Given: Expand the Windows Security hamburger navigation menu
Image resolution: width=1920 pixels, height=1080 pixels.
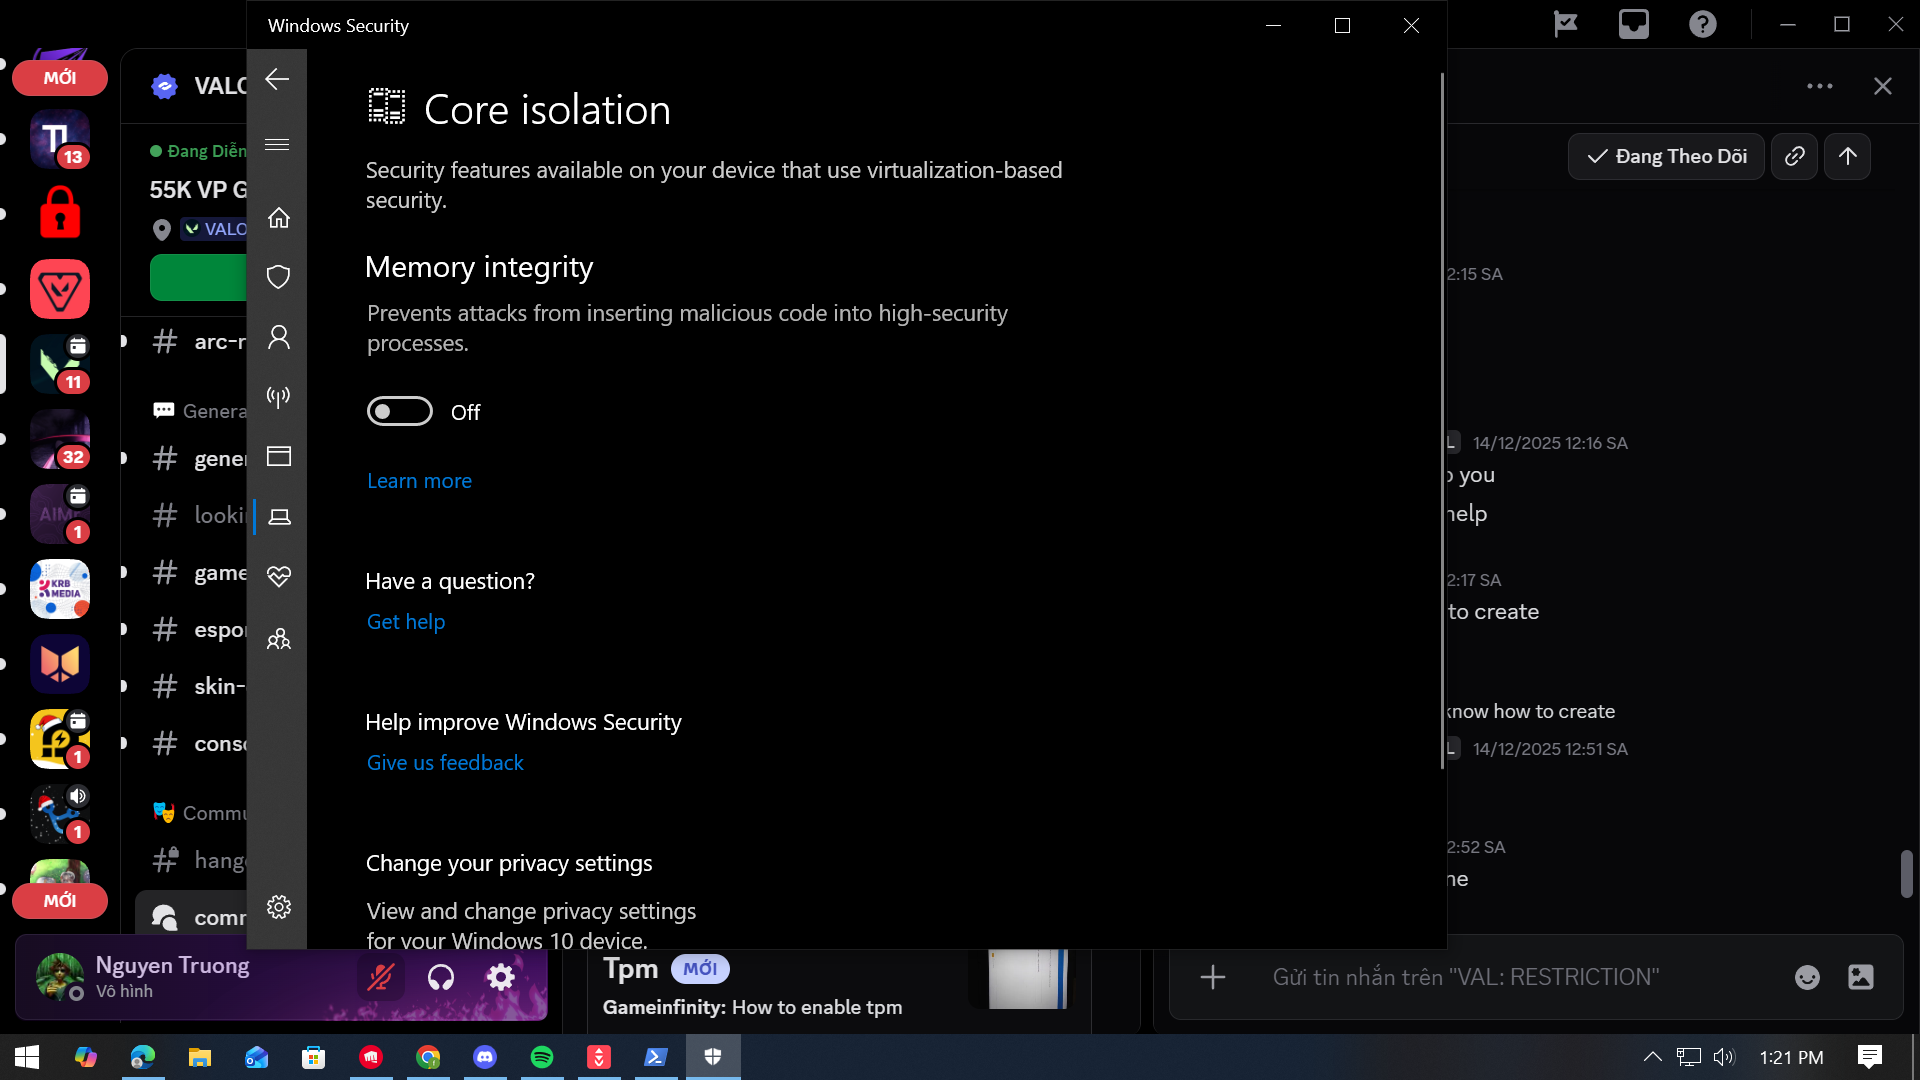Looking at the screenshot, I should [x=277, y=145].
